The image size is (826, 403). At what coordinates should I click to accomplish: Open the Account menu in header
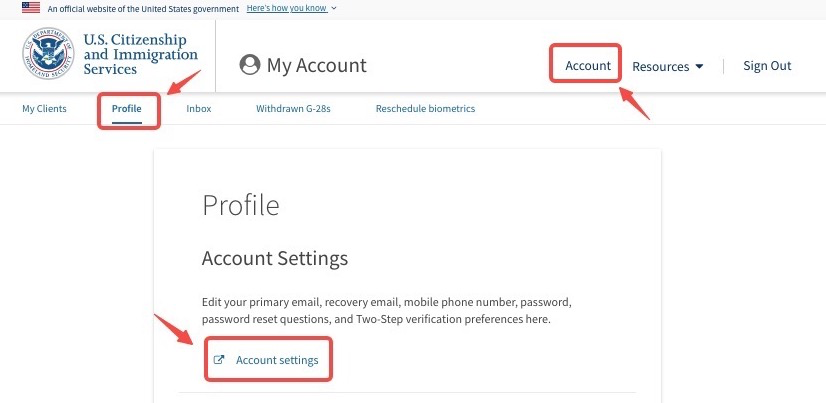pos(587,66)
